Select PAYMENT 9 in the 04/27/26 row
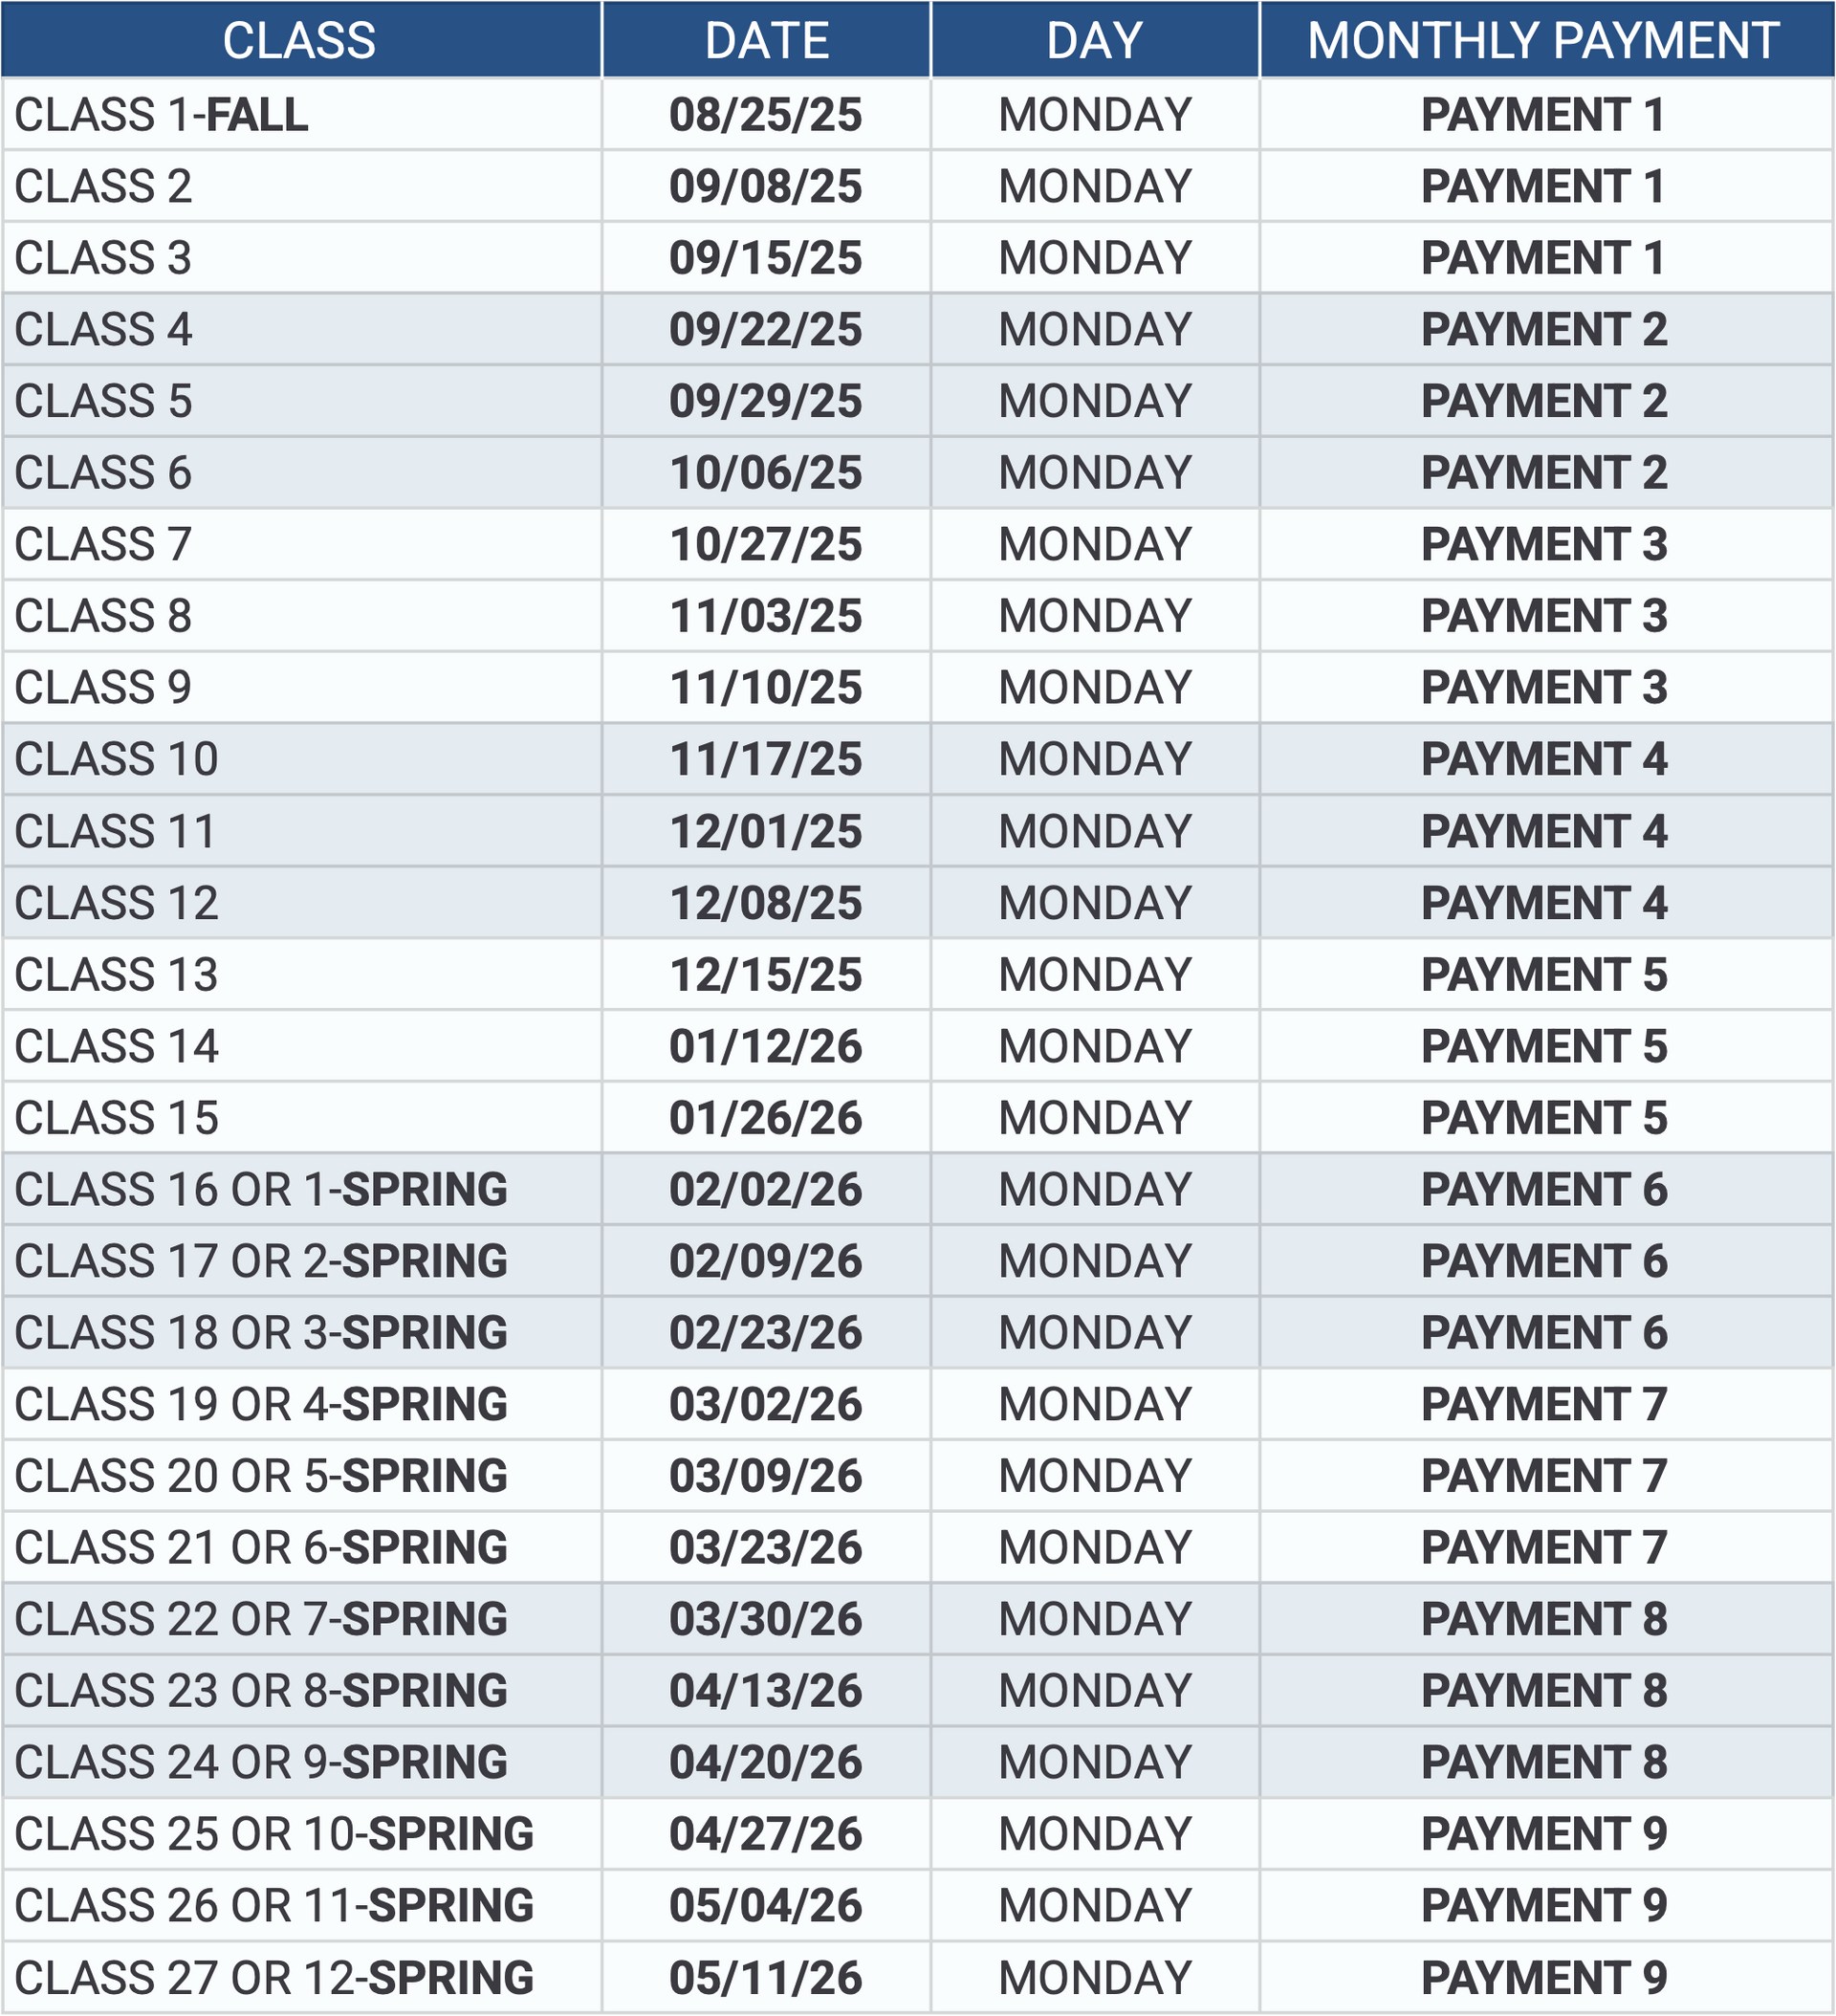Viewport: 1836px width, 2016px height. pyautogui.click(x=1544, y=1834)
